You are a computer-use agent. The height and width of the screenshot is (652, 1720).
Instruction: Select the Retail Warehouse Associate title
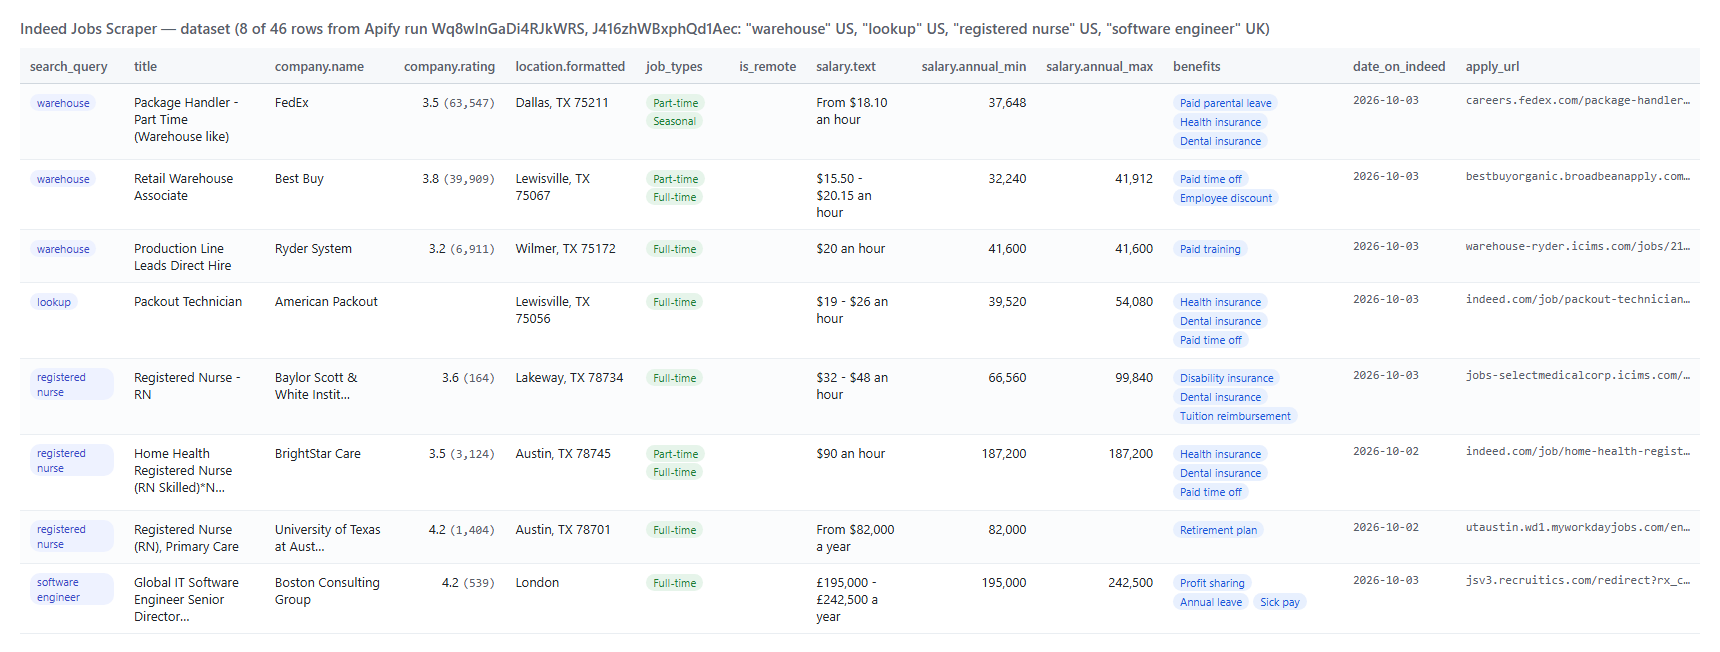184,187
